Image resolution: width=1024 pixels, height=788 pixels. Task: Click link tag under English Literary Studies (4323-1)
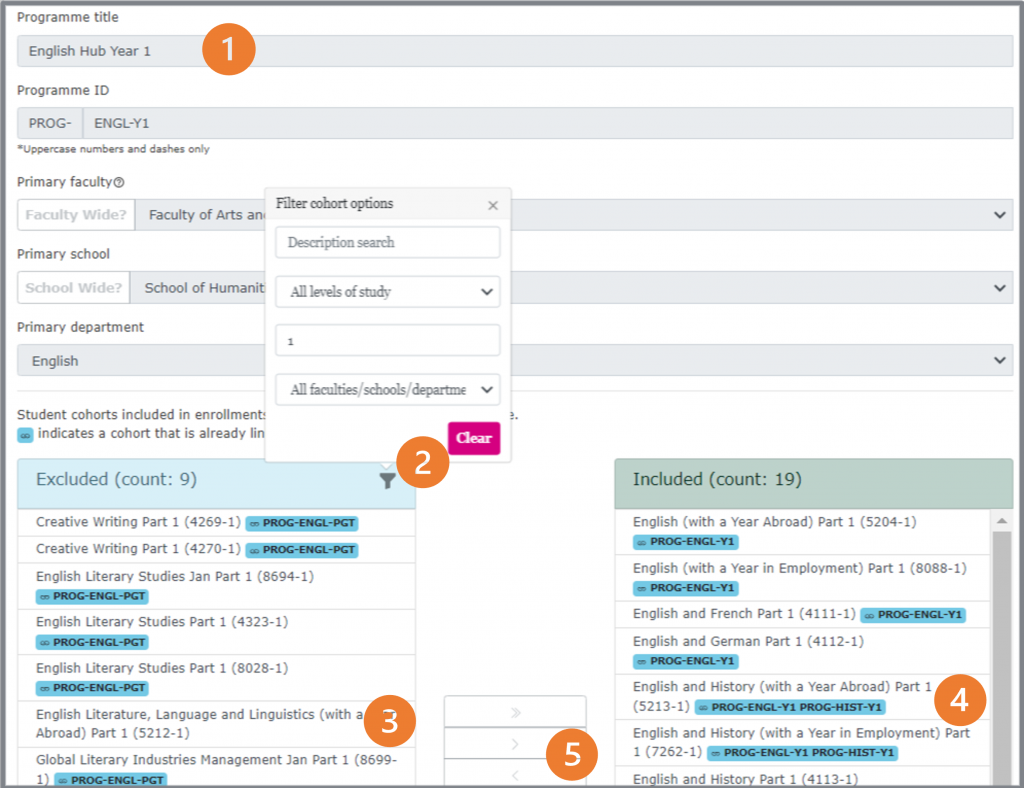pyautogui.click(x=91, y=642)
